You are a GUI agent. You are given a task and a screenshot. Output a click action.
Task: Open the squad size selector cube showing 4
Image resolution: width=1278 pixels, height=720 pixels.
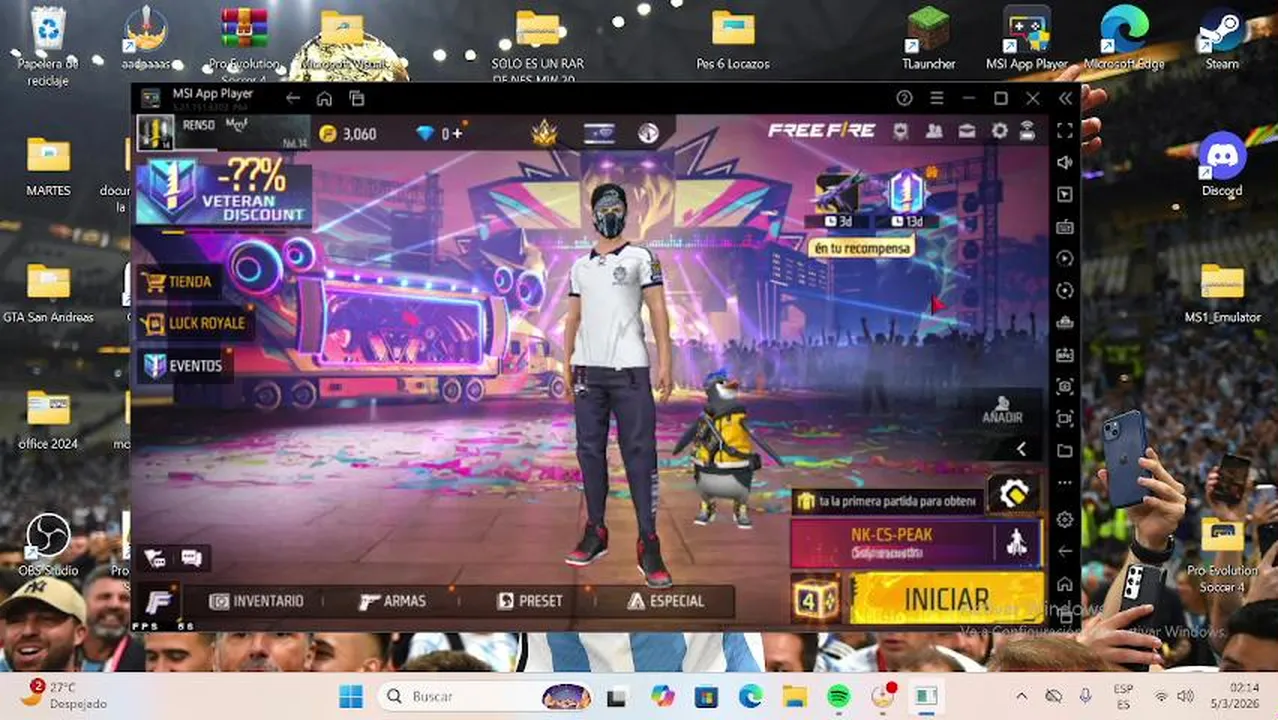coord(815,599)
